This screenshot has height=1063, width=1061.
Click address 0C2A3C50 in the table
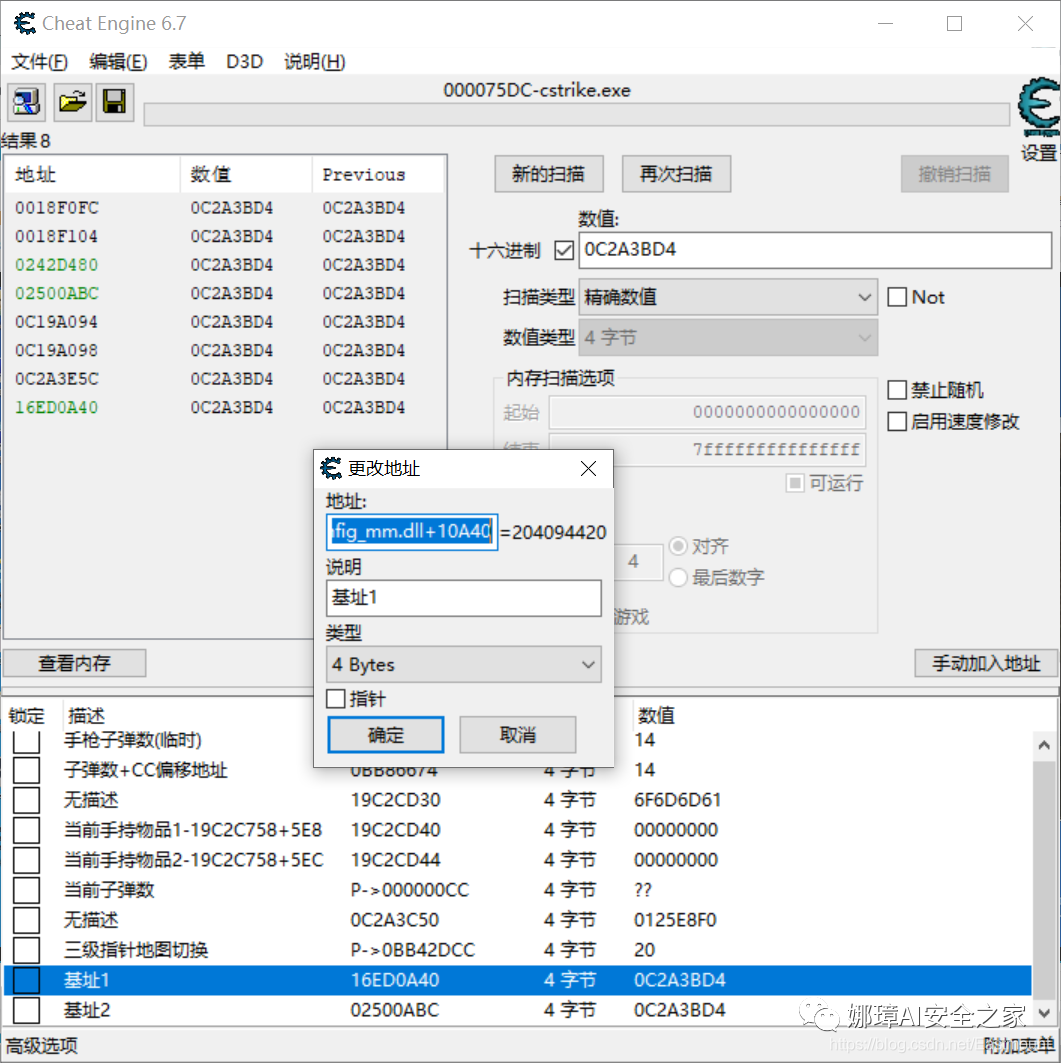pos(395,920)
